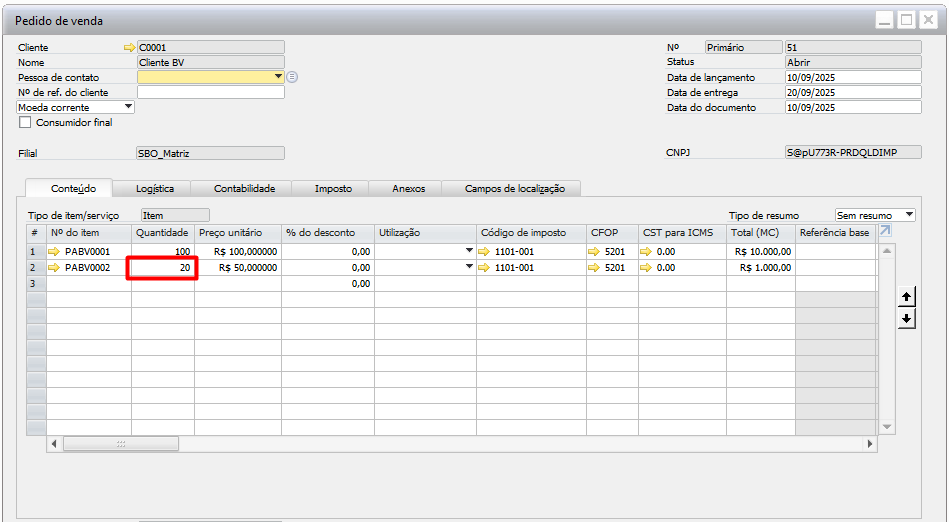
Task: Expand the item grid using the top-right corner icon
Action: coord(885,232)
